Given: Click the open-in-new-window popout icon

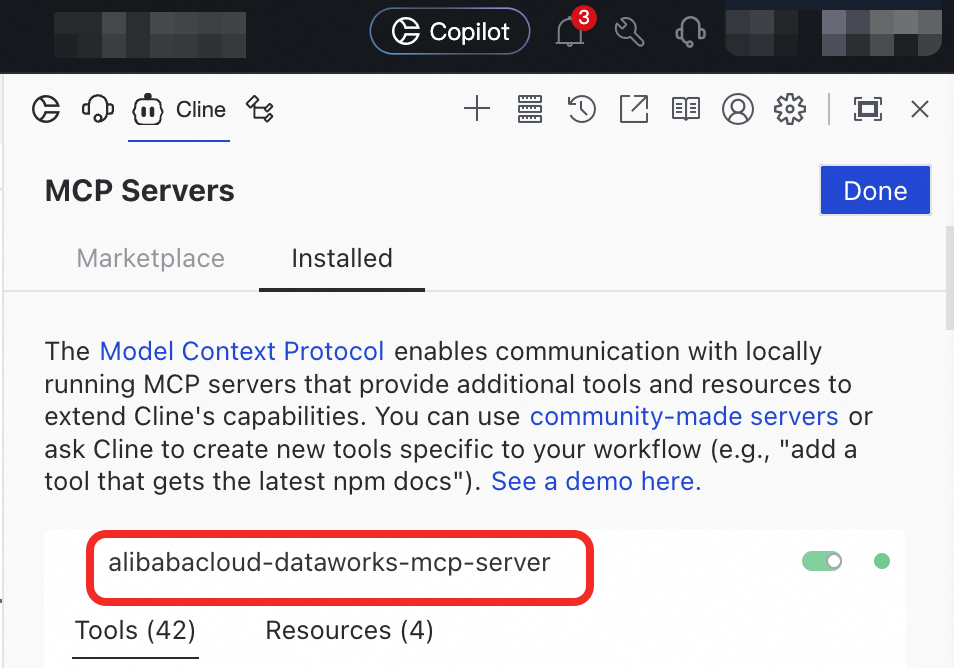Looking at the screenshot, I should [634, 110].
